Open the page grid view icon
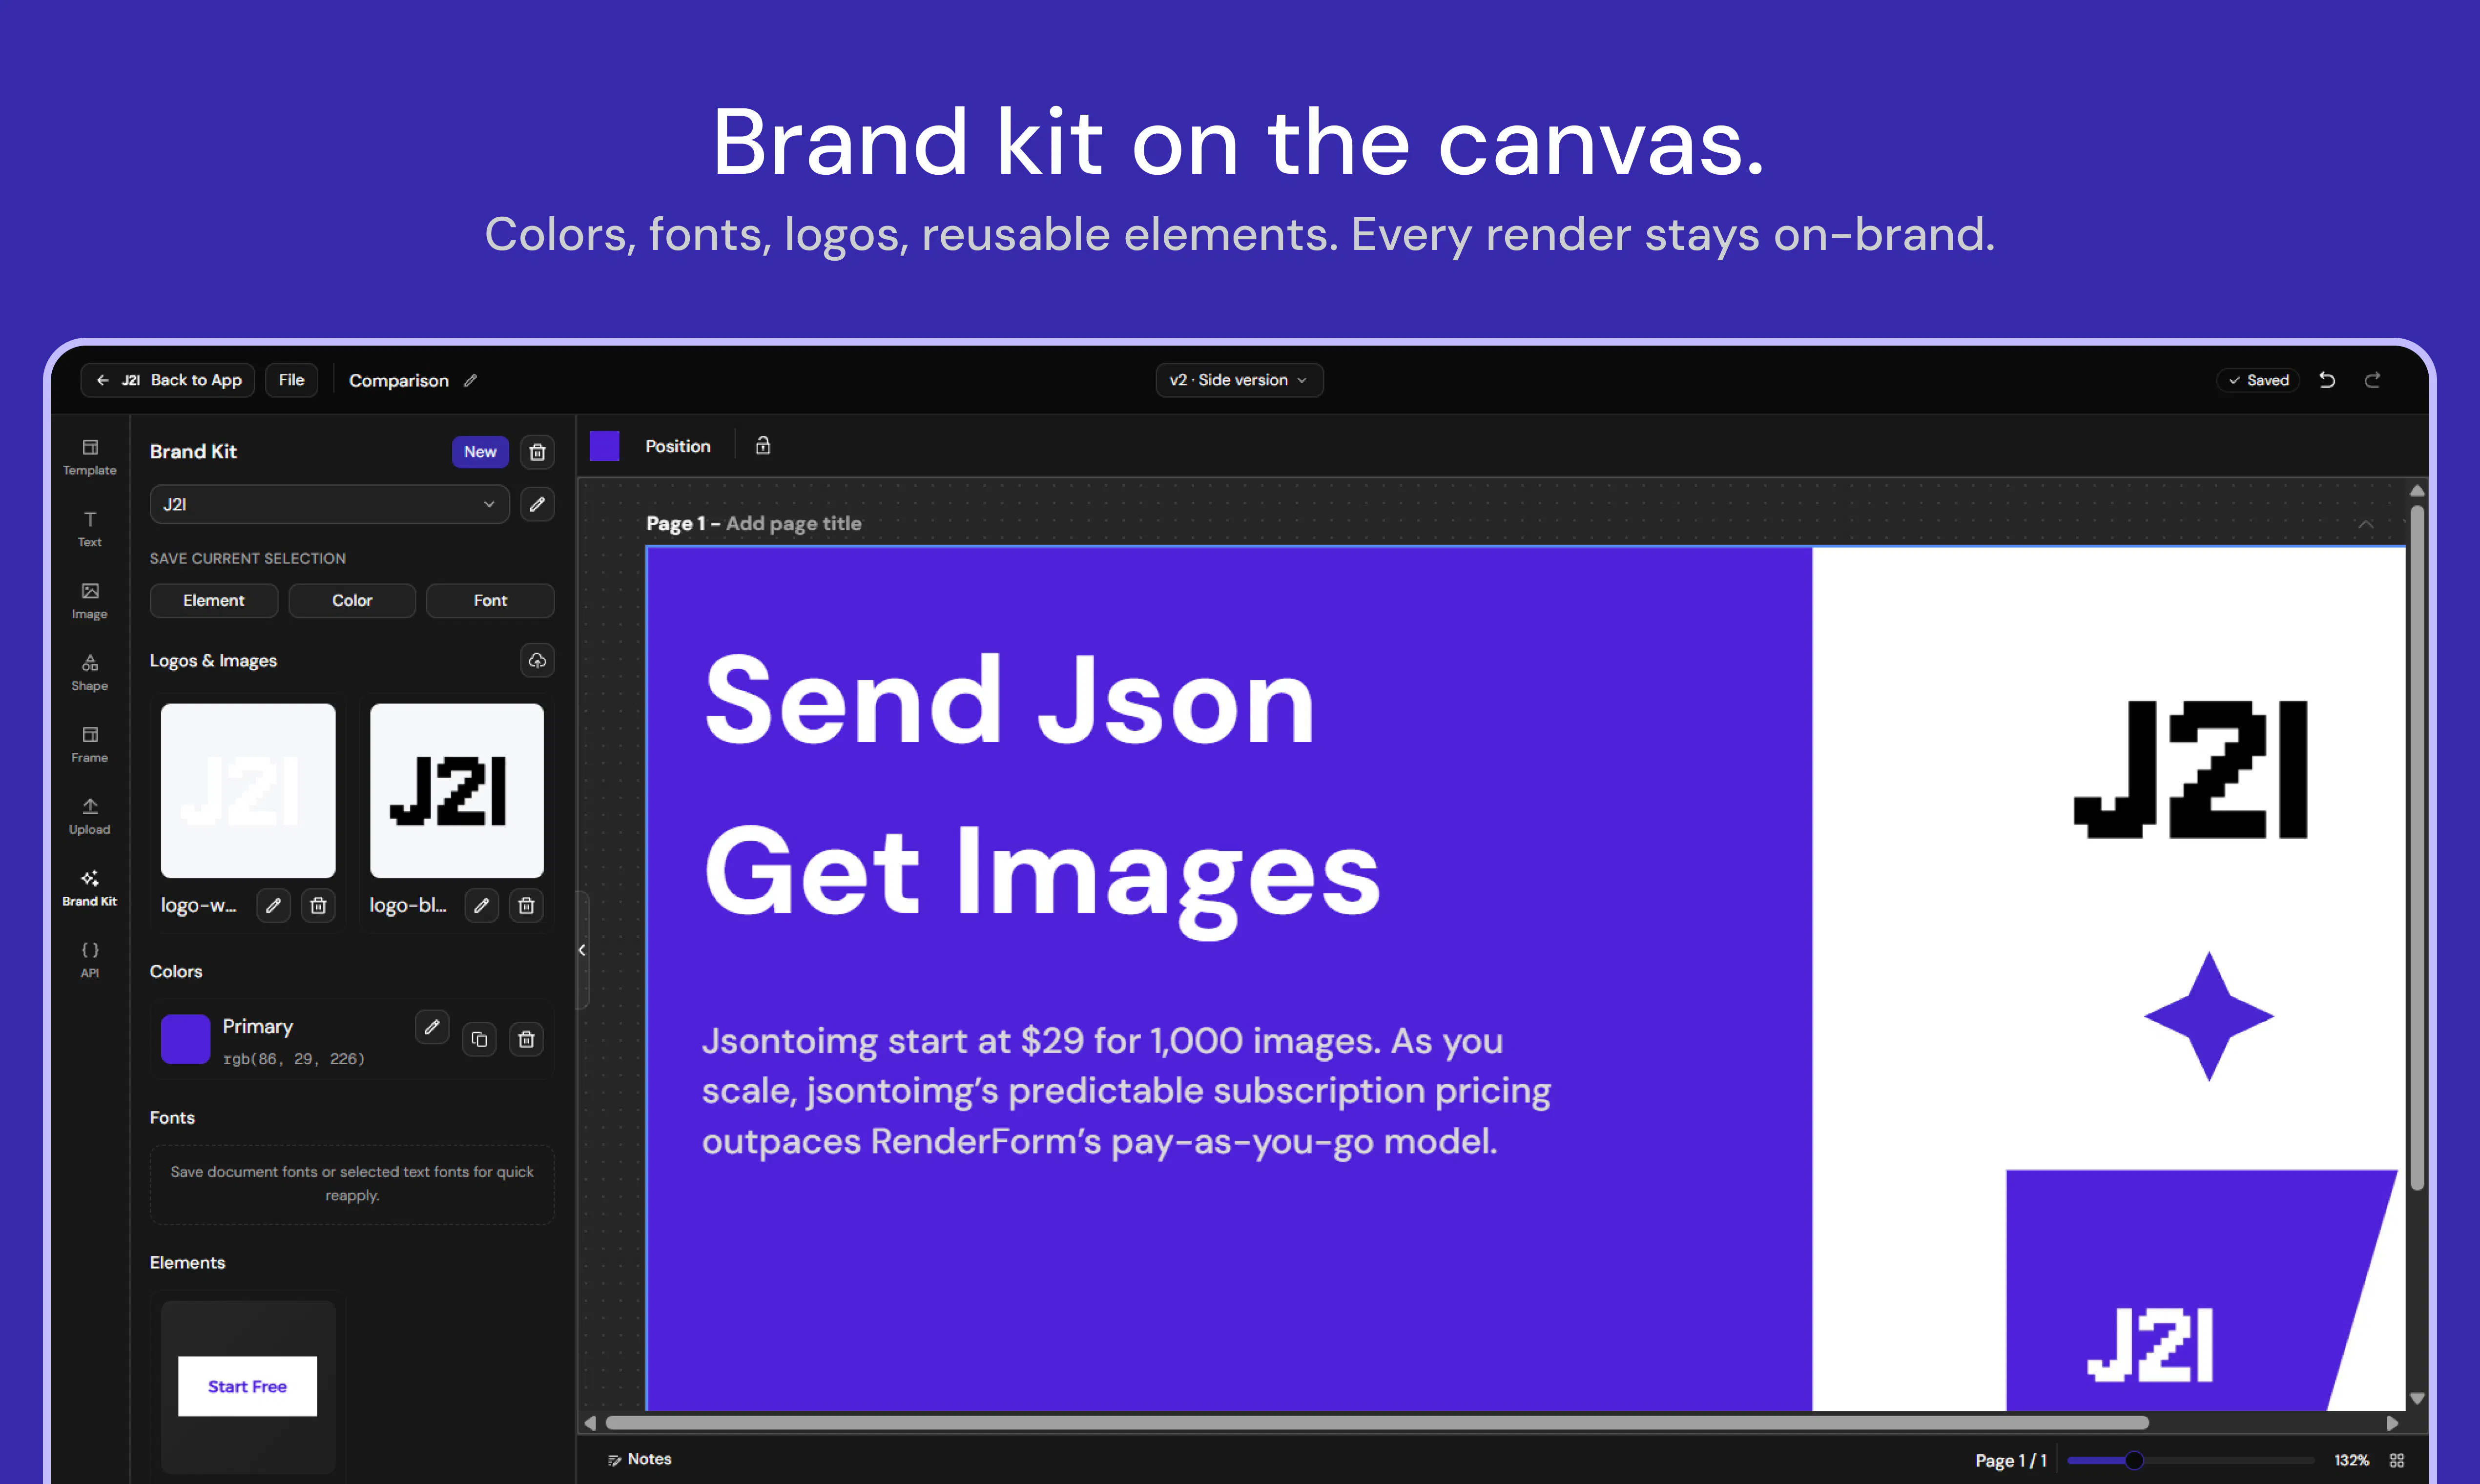This screenshot has height=1484, width=2480. pos(2397,1460)
